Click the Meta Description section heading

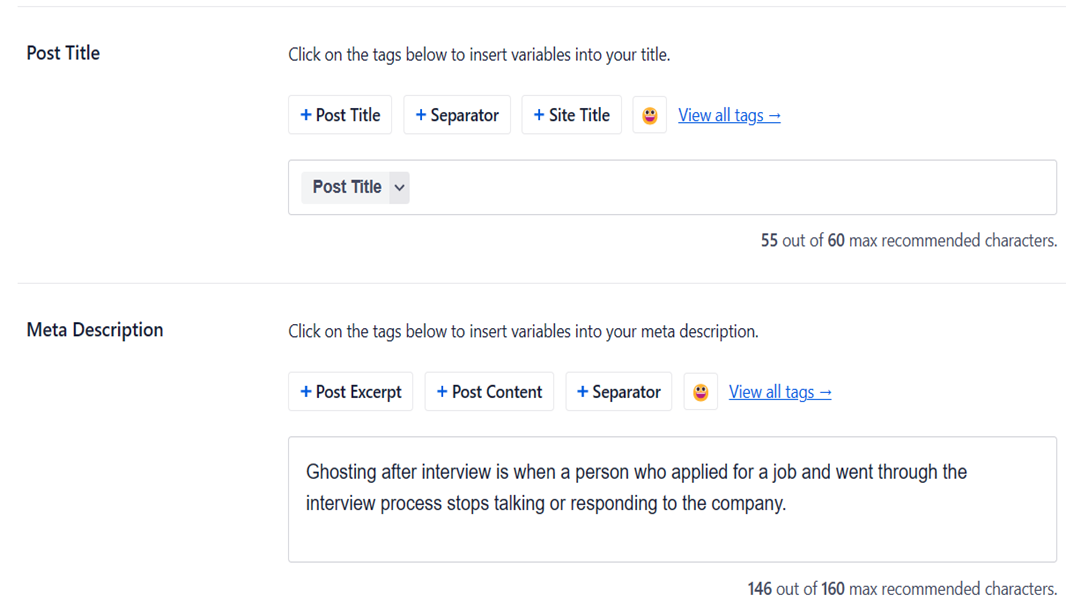click(94, 330)
